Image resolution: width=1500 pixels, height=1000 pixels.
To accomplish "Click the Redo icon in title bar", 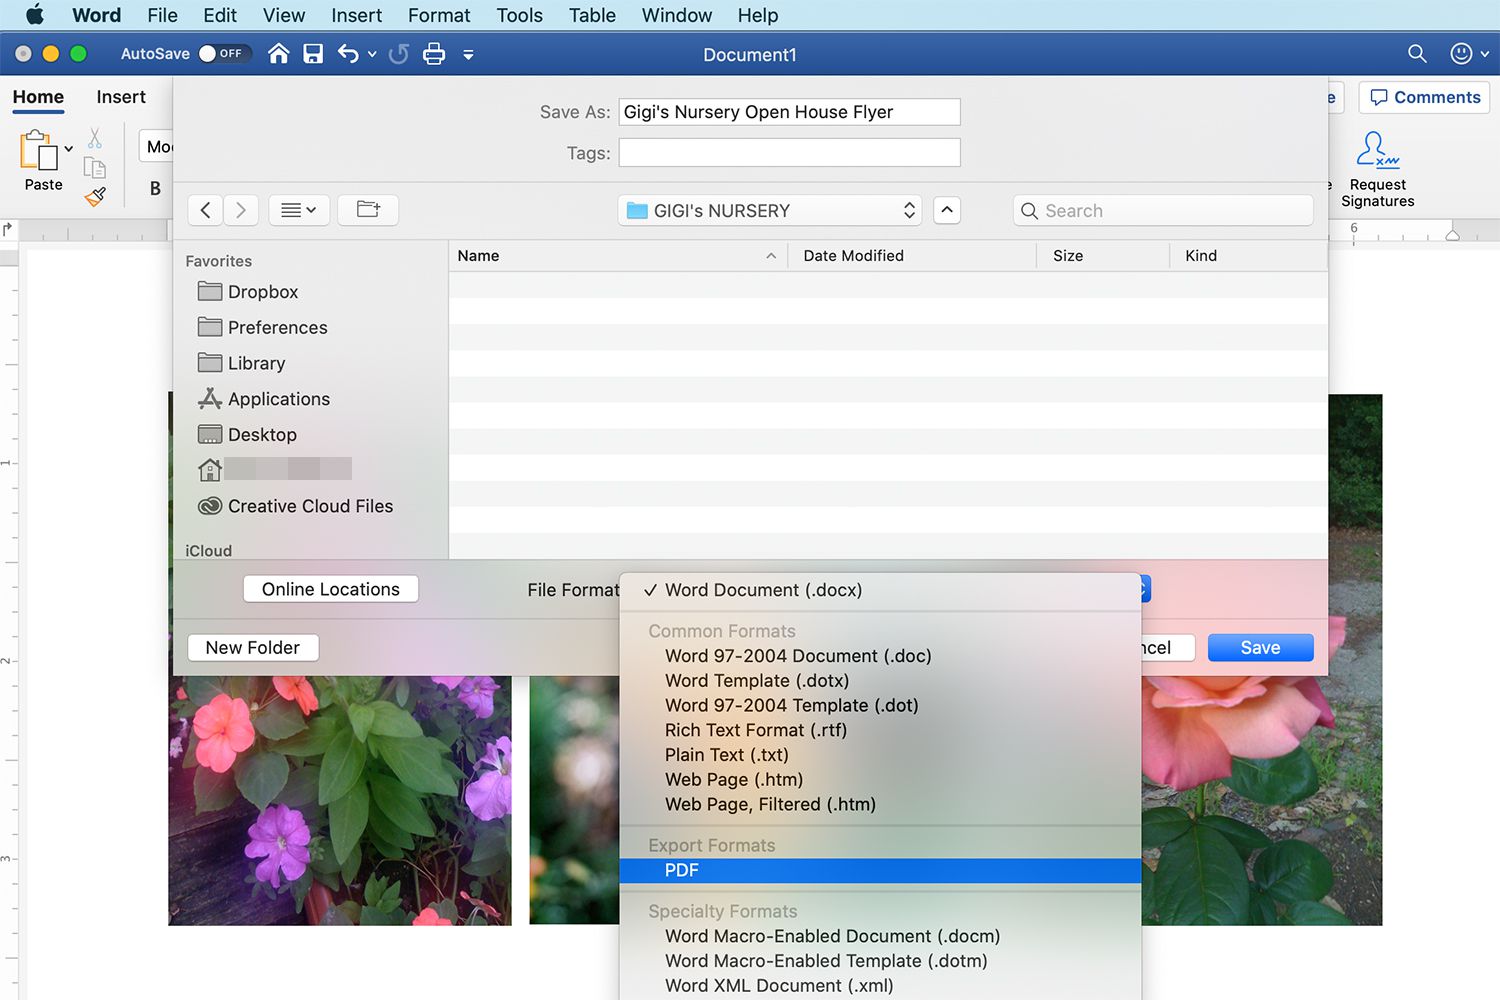I will [x=398, y=54].
